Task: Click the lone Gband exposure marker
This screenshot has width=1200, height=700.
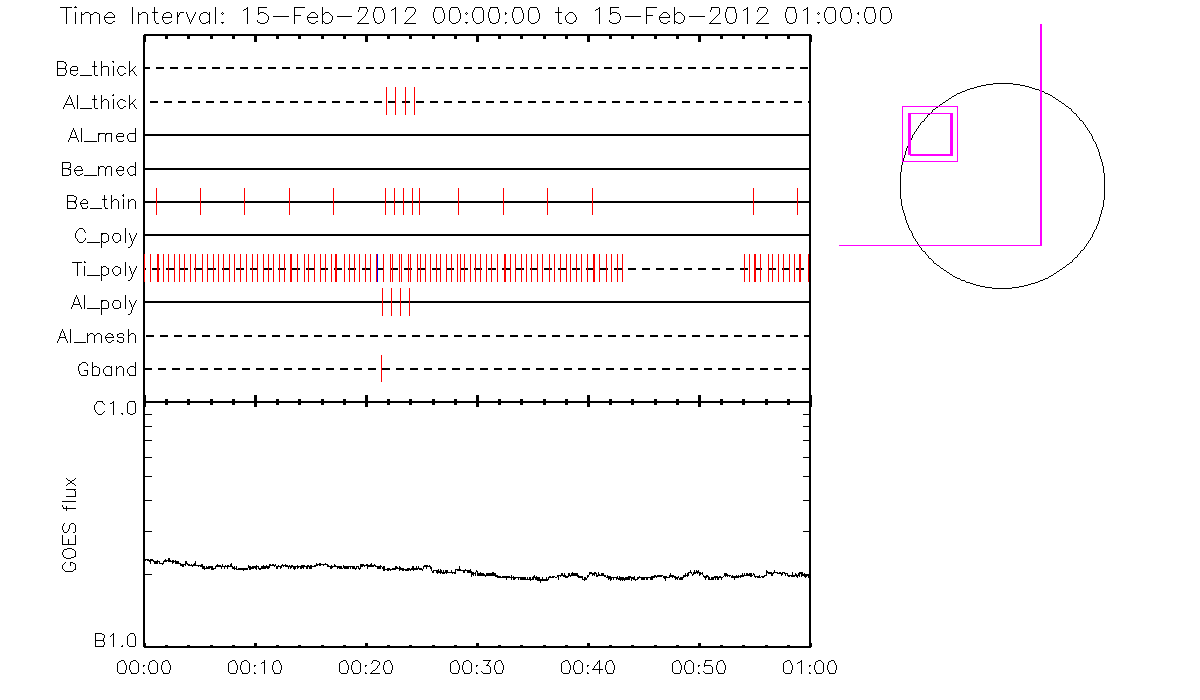Action: coord(381,369)
